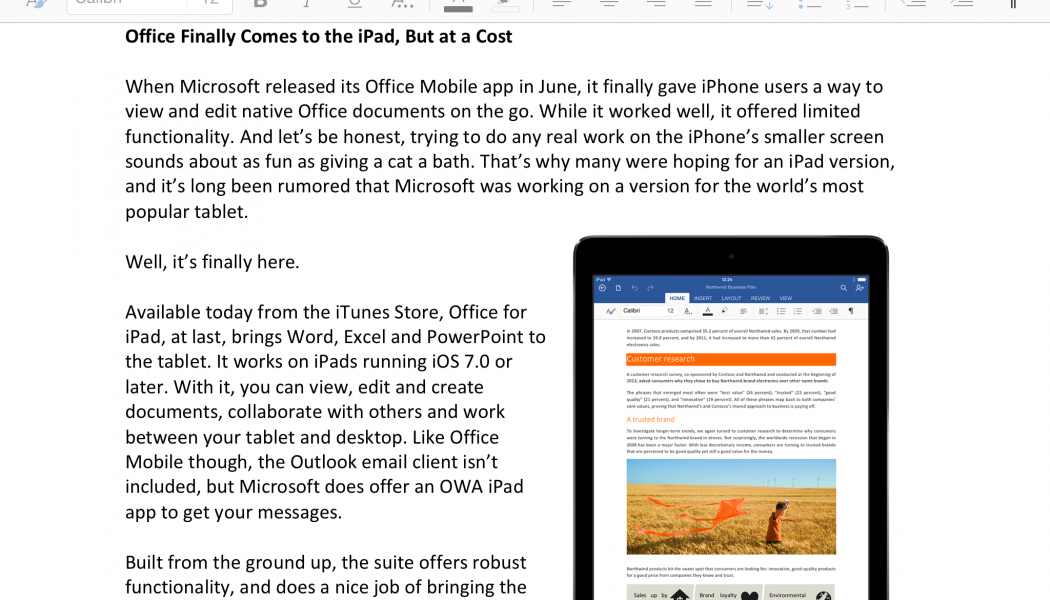Click the magnifying glass search icon on iPad
This screenshot has width=1050, height=600.
(x=844, y=288)
